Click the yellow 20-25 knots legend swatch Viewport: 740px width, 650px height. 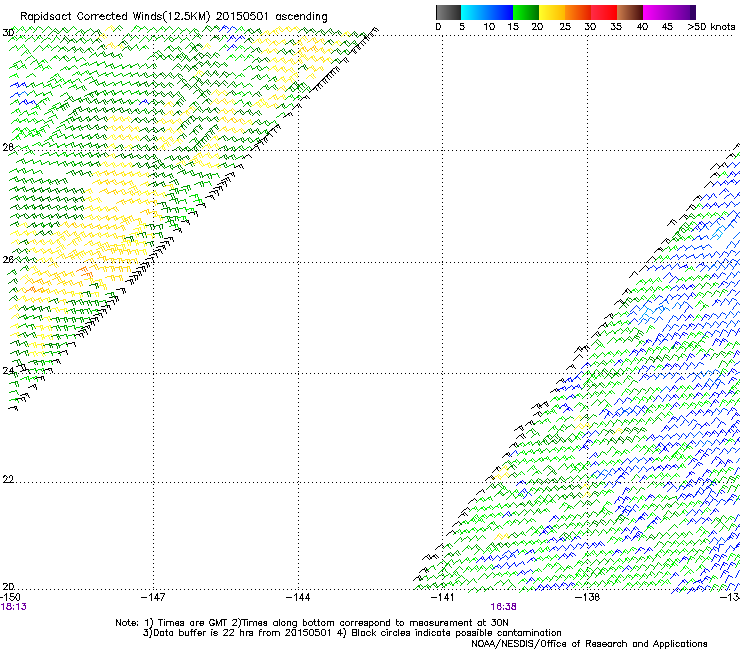tap(552, 12)
